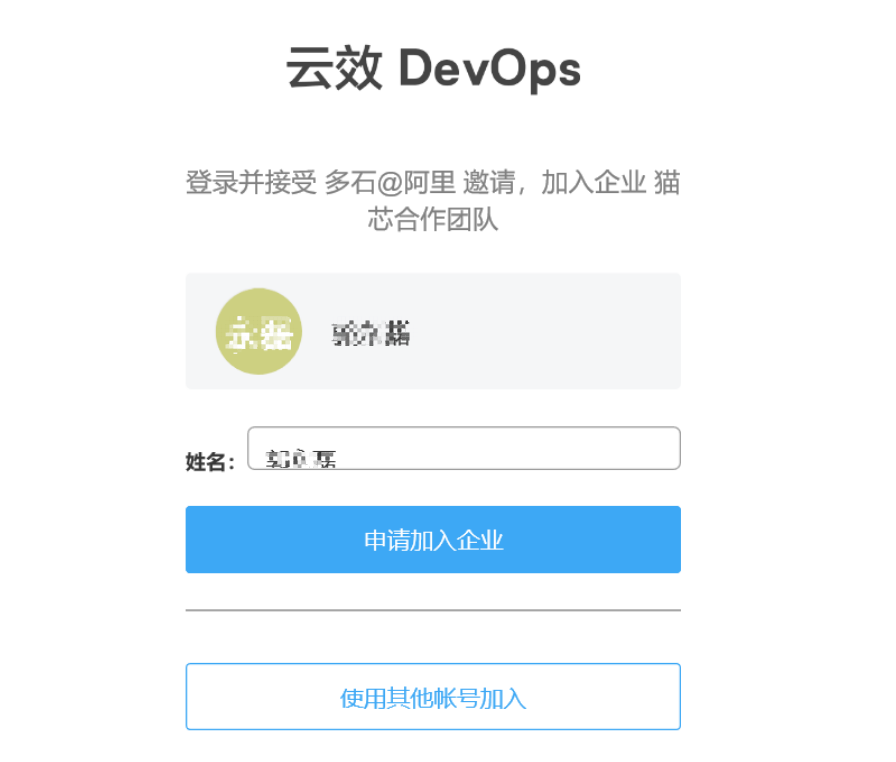Click the horizontal divider below apply button

tap(433, 610)
